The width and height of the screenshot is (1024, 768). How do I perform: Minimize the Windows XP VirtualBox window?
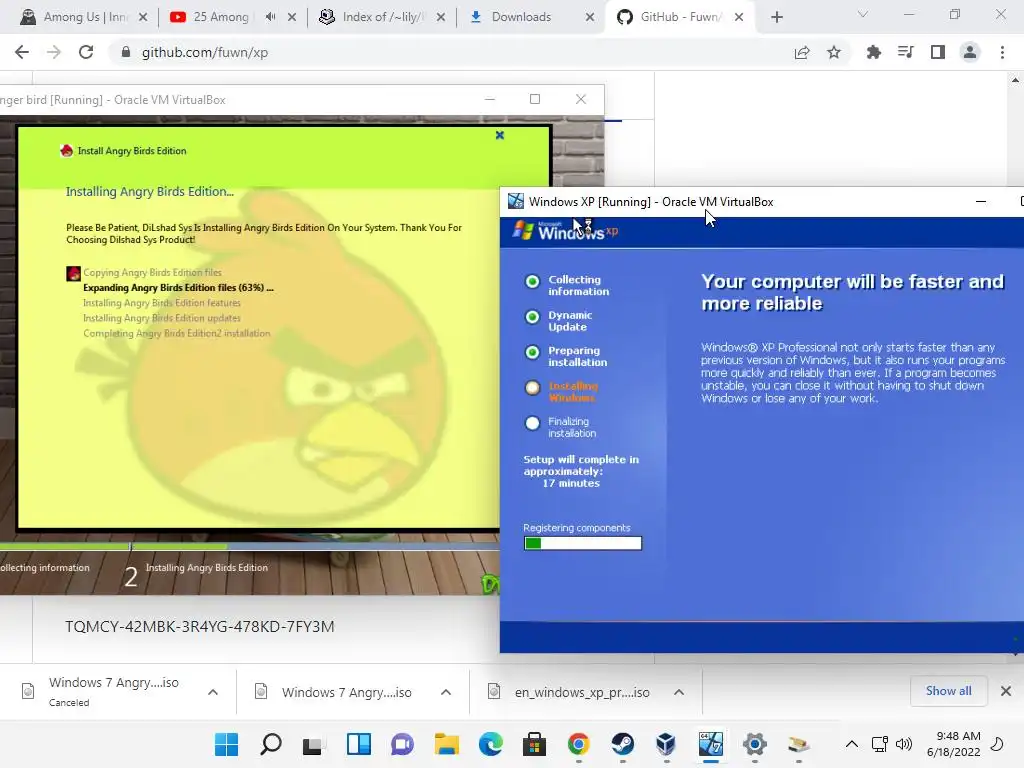980,201
